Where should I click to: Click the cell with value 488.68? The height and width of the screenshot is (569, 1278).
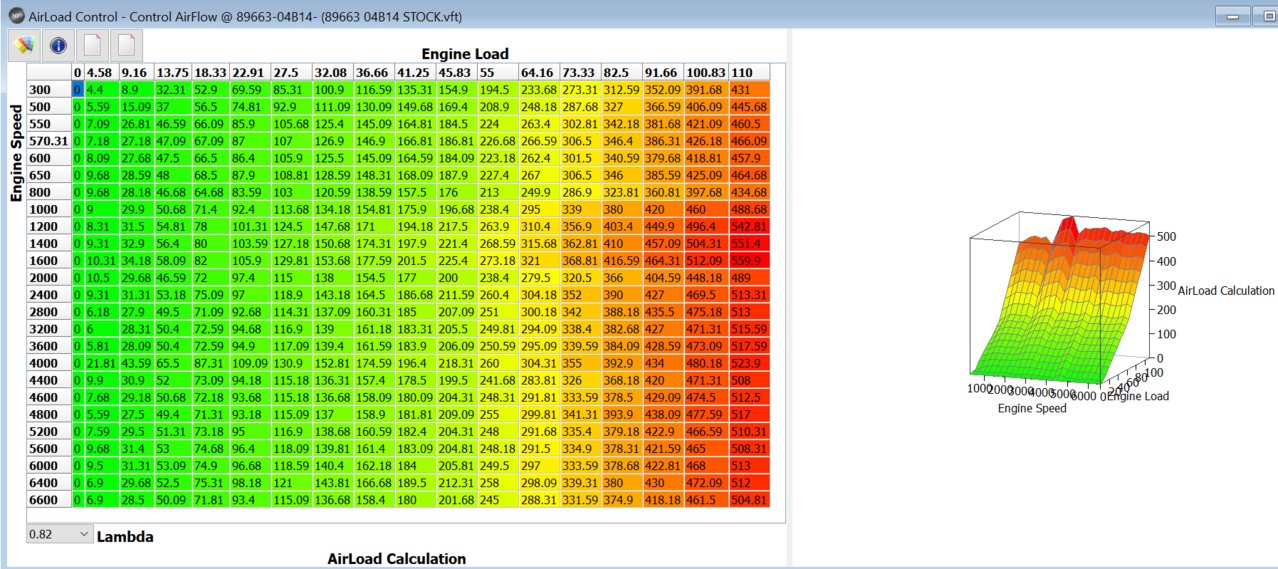point(749,209)
